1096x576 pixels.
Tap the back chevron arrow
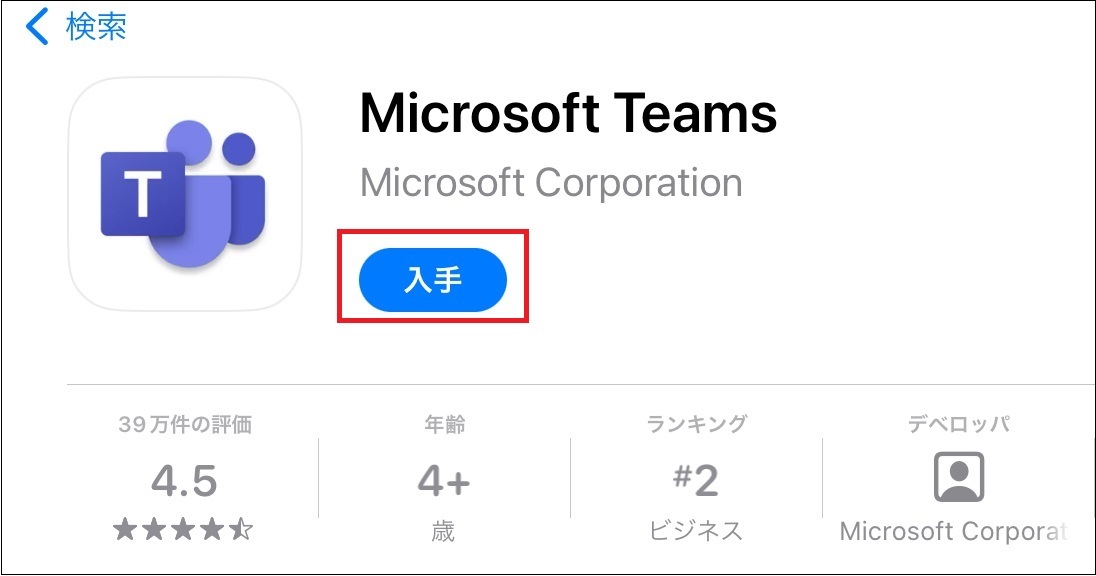point(36,27)
